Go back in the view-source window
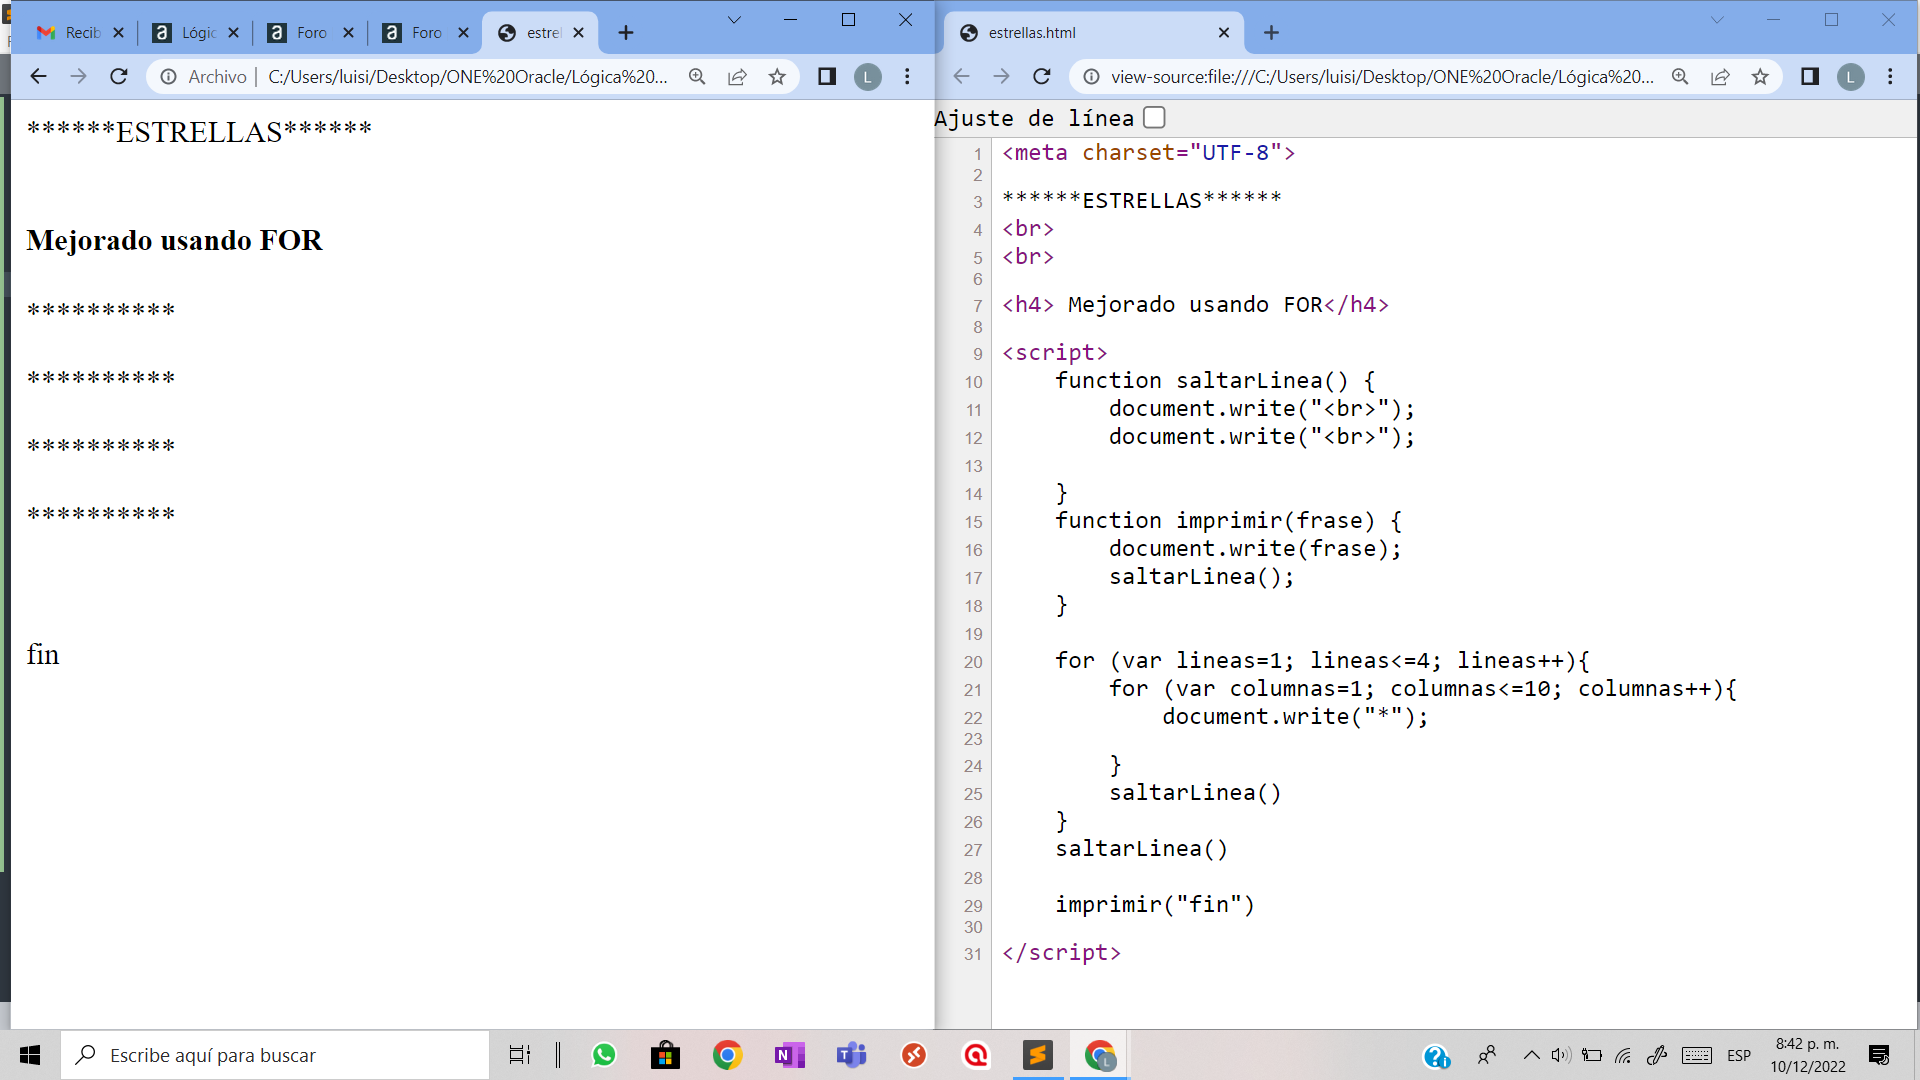 tap(961, 77)
